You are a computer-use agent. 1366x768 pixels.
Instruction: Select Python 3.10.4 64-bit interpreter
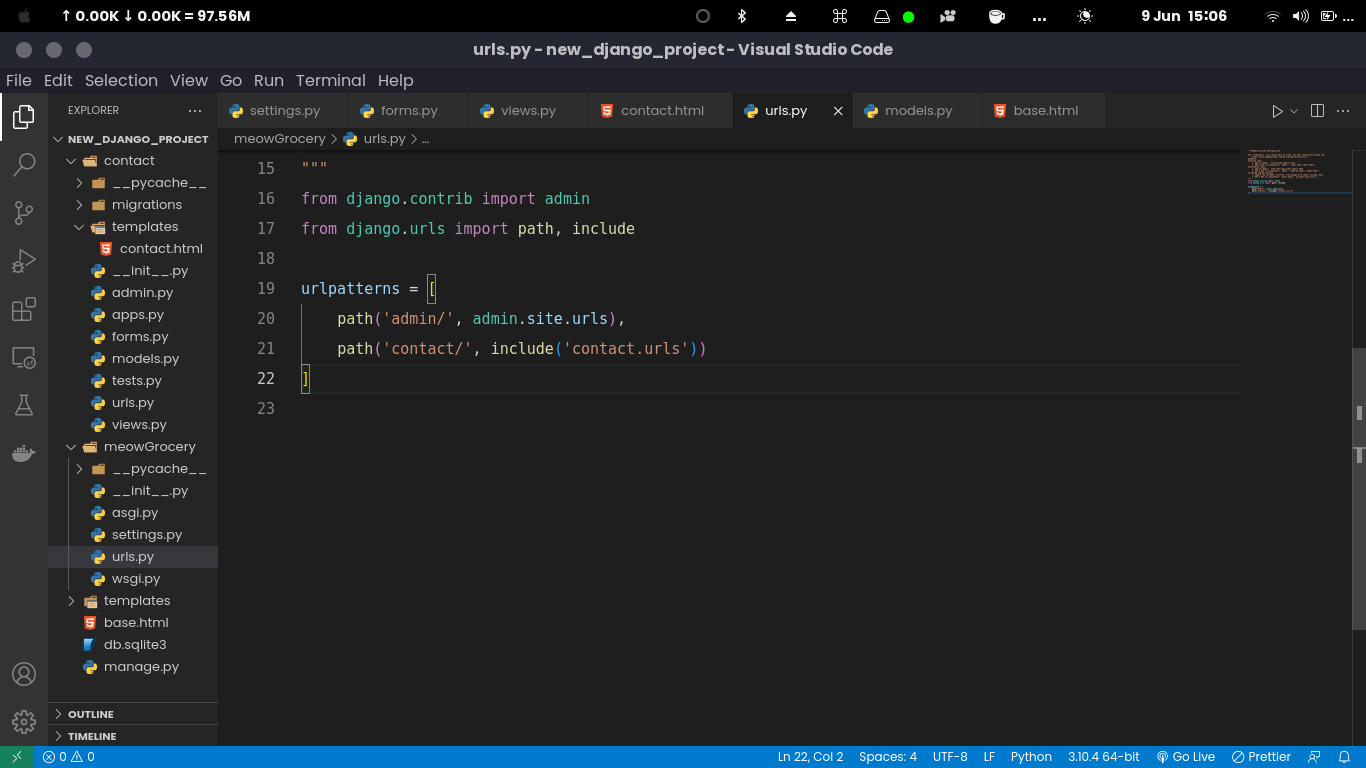pos(1103,757)
